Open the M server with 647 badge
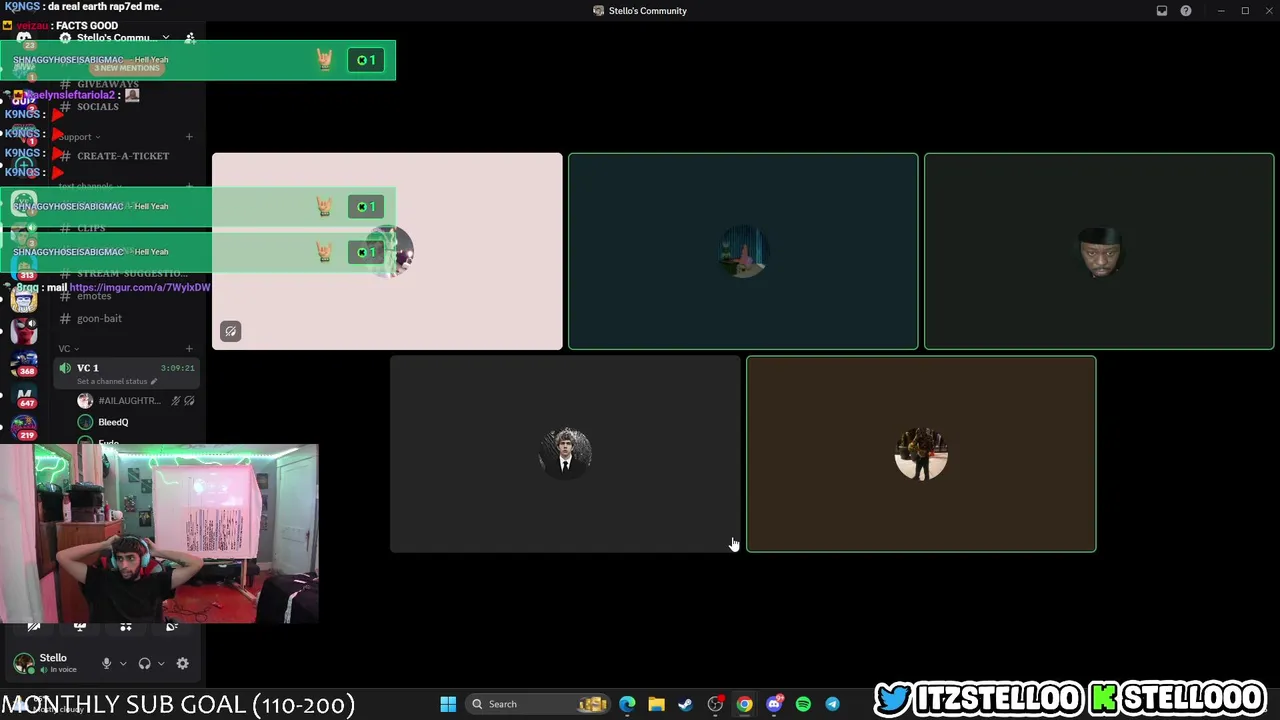 point(24,397)
